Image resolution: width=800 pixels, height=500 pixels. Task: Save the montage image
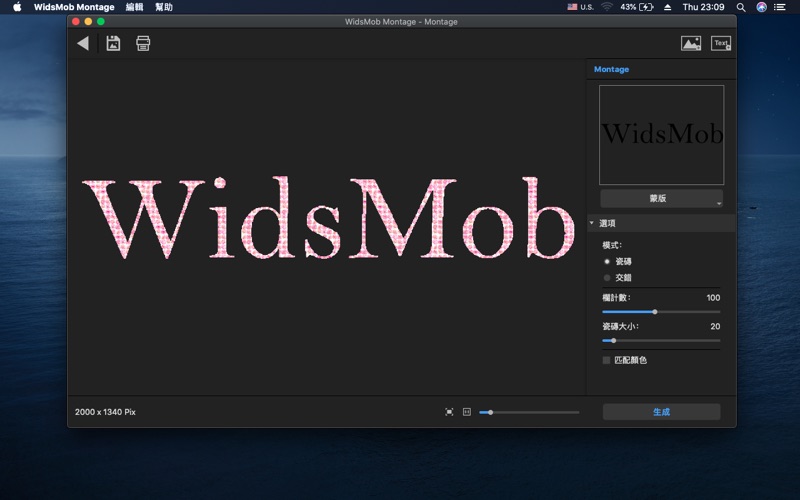click(x=113, y=43)
